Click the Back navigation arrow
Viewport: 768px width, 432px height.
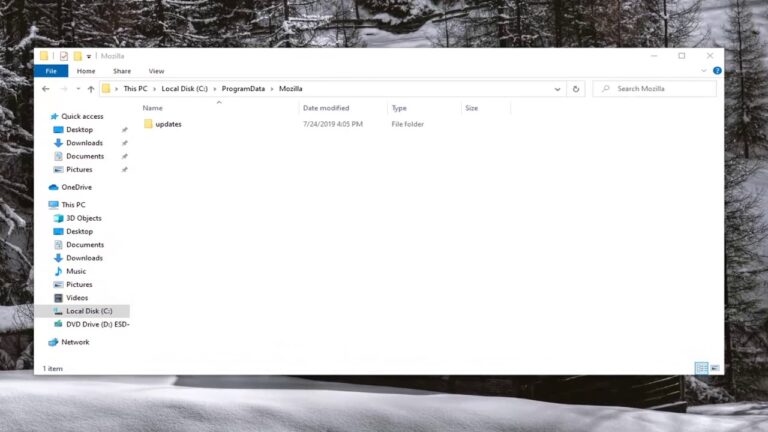pyautogui.click(x=45, y=89)
